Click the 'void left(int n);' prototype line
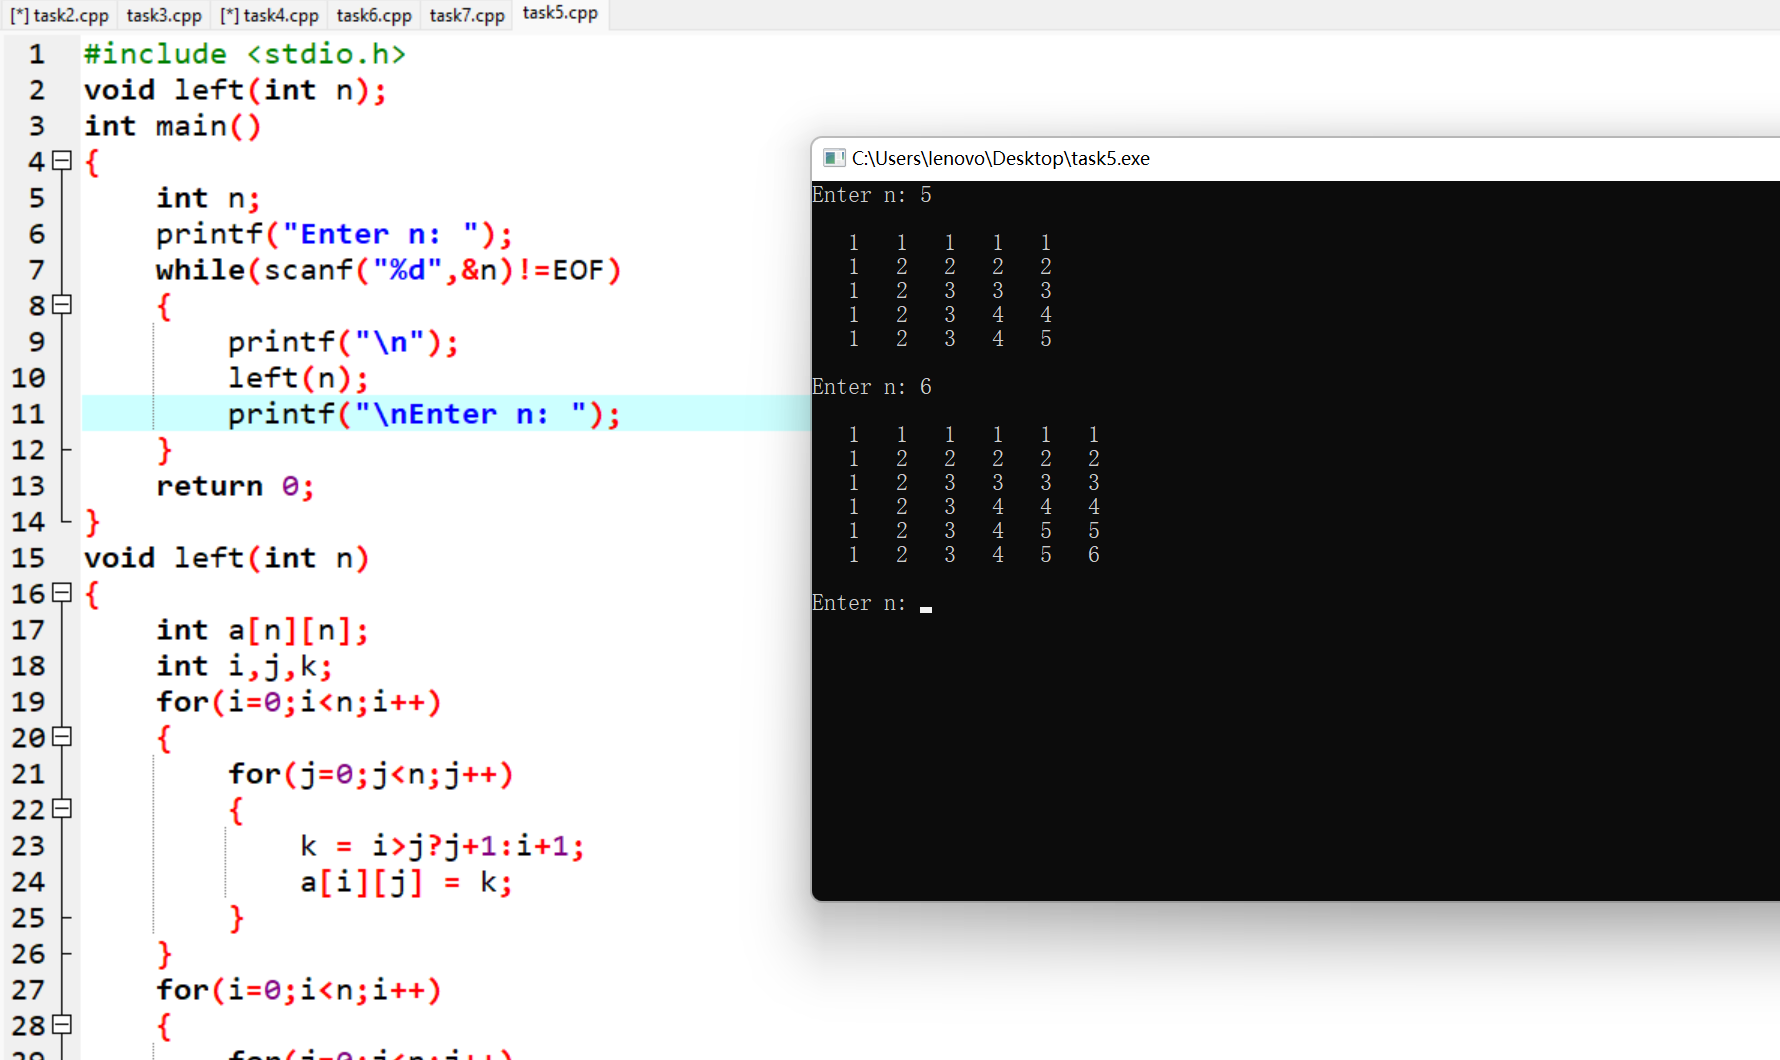 click(235, 90)
